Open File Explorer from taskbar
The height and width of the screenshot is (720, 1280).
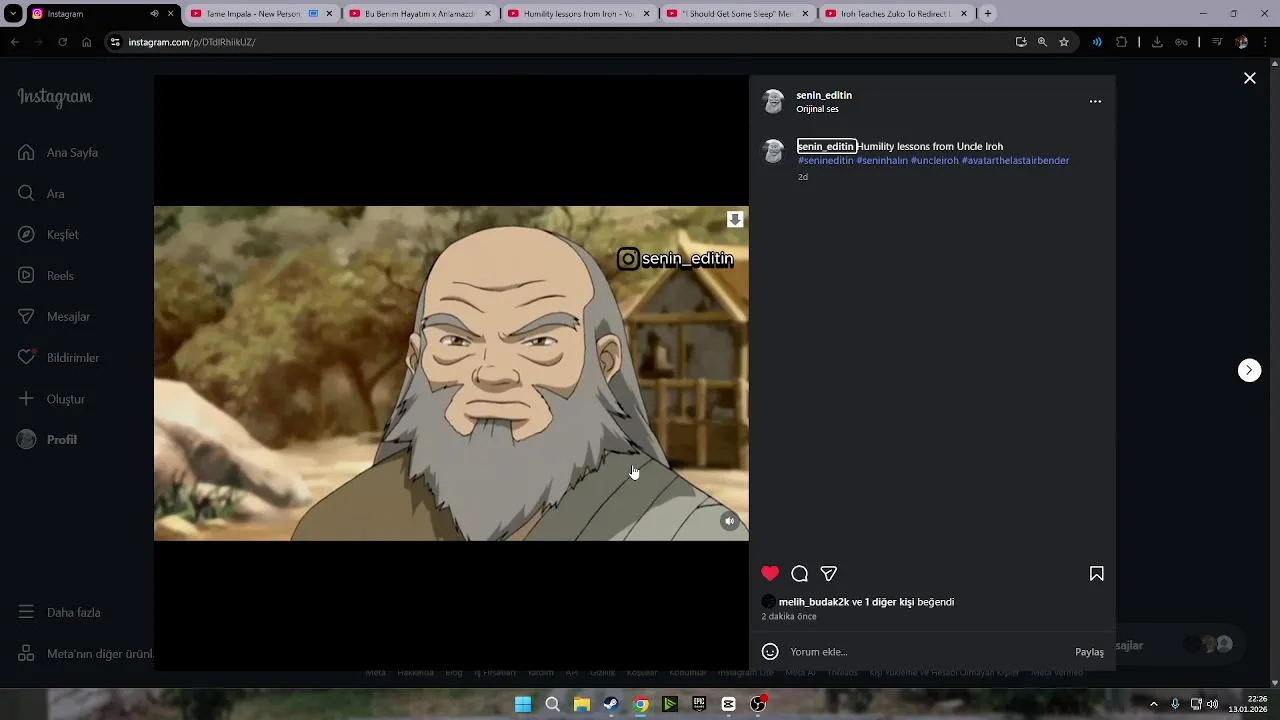click(x=582, y=704)
